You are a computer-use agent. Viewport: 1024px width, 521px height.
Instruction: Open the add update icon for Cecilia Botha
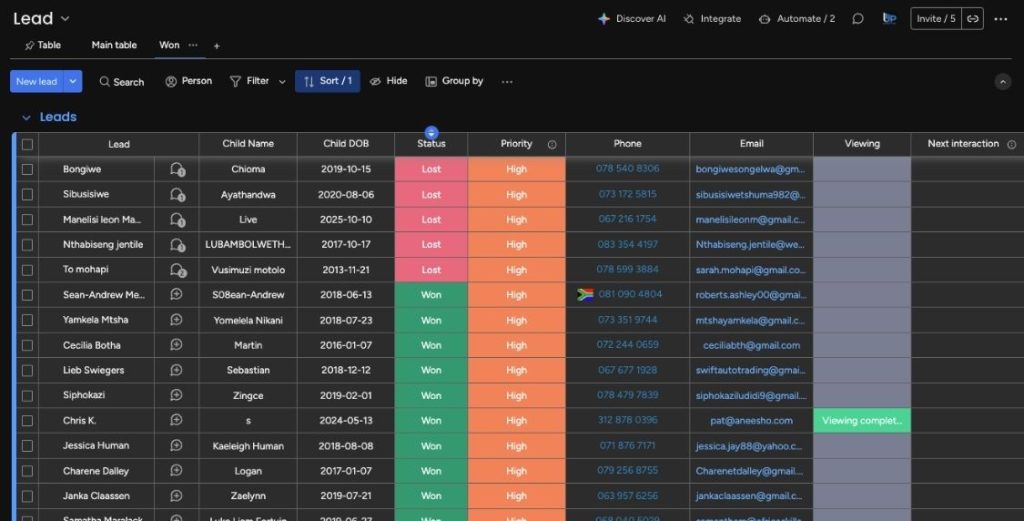(177, 345)
